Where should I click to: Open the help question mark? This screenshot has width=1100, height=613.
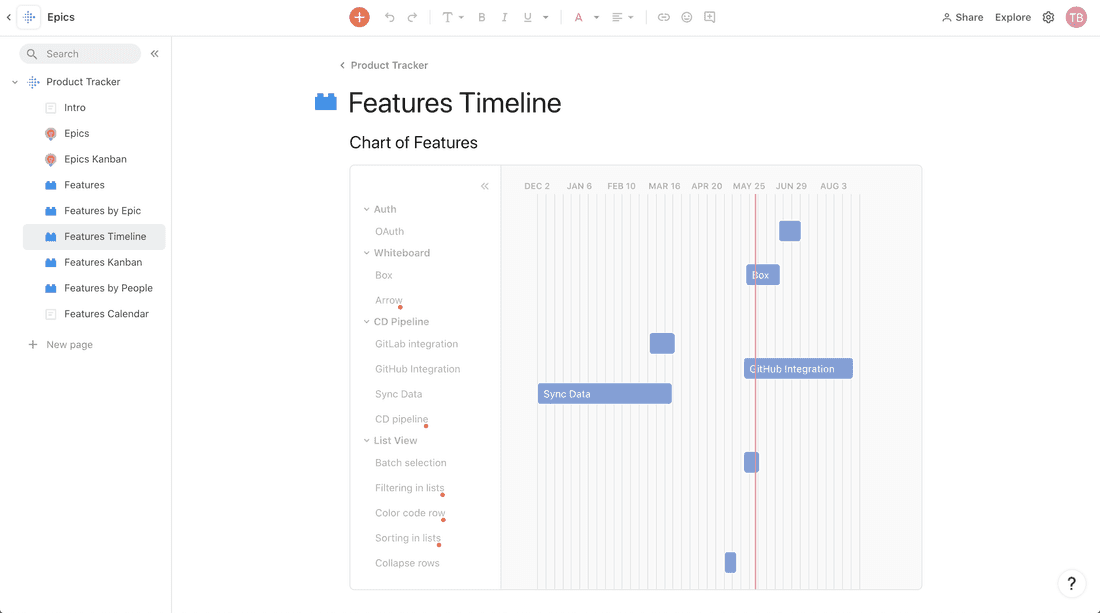(x=1071, y=584)
